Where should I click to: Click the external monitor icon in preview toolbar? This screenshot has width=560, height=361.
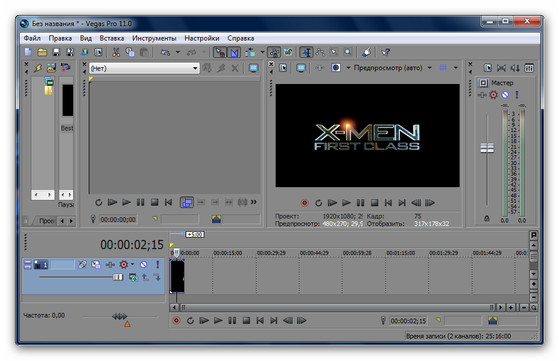click(301, 68)
